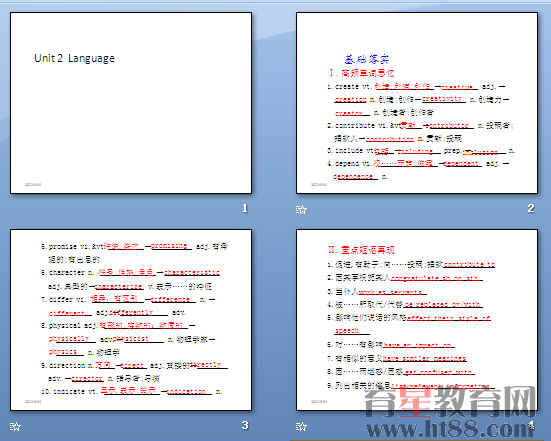Click the blue heading on slide 2
The height and width of the screenshot is (441, 551).
[x=367, y=59]
